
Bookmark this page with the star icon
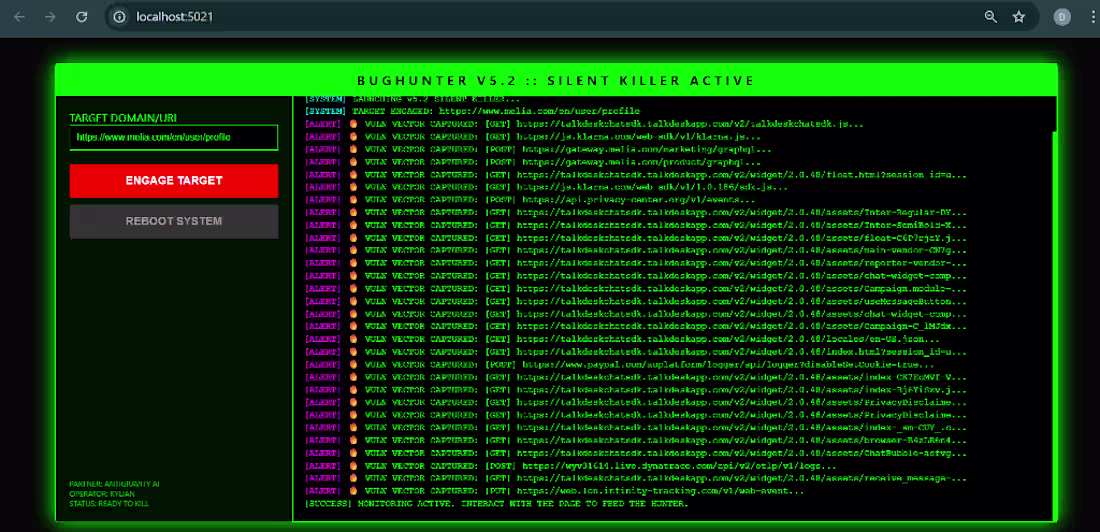(x=1019, y=17)
